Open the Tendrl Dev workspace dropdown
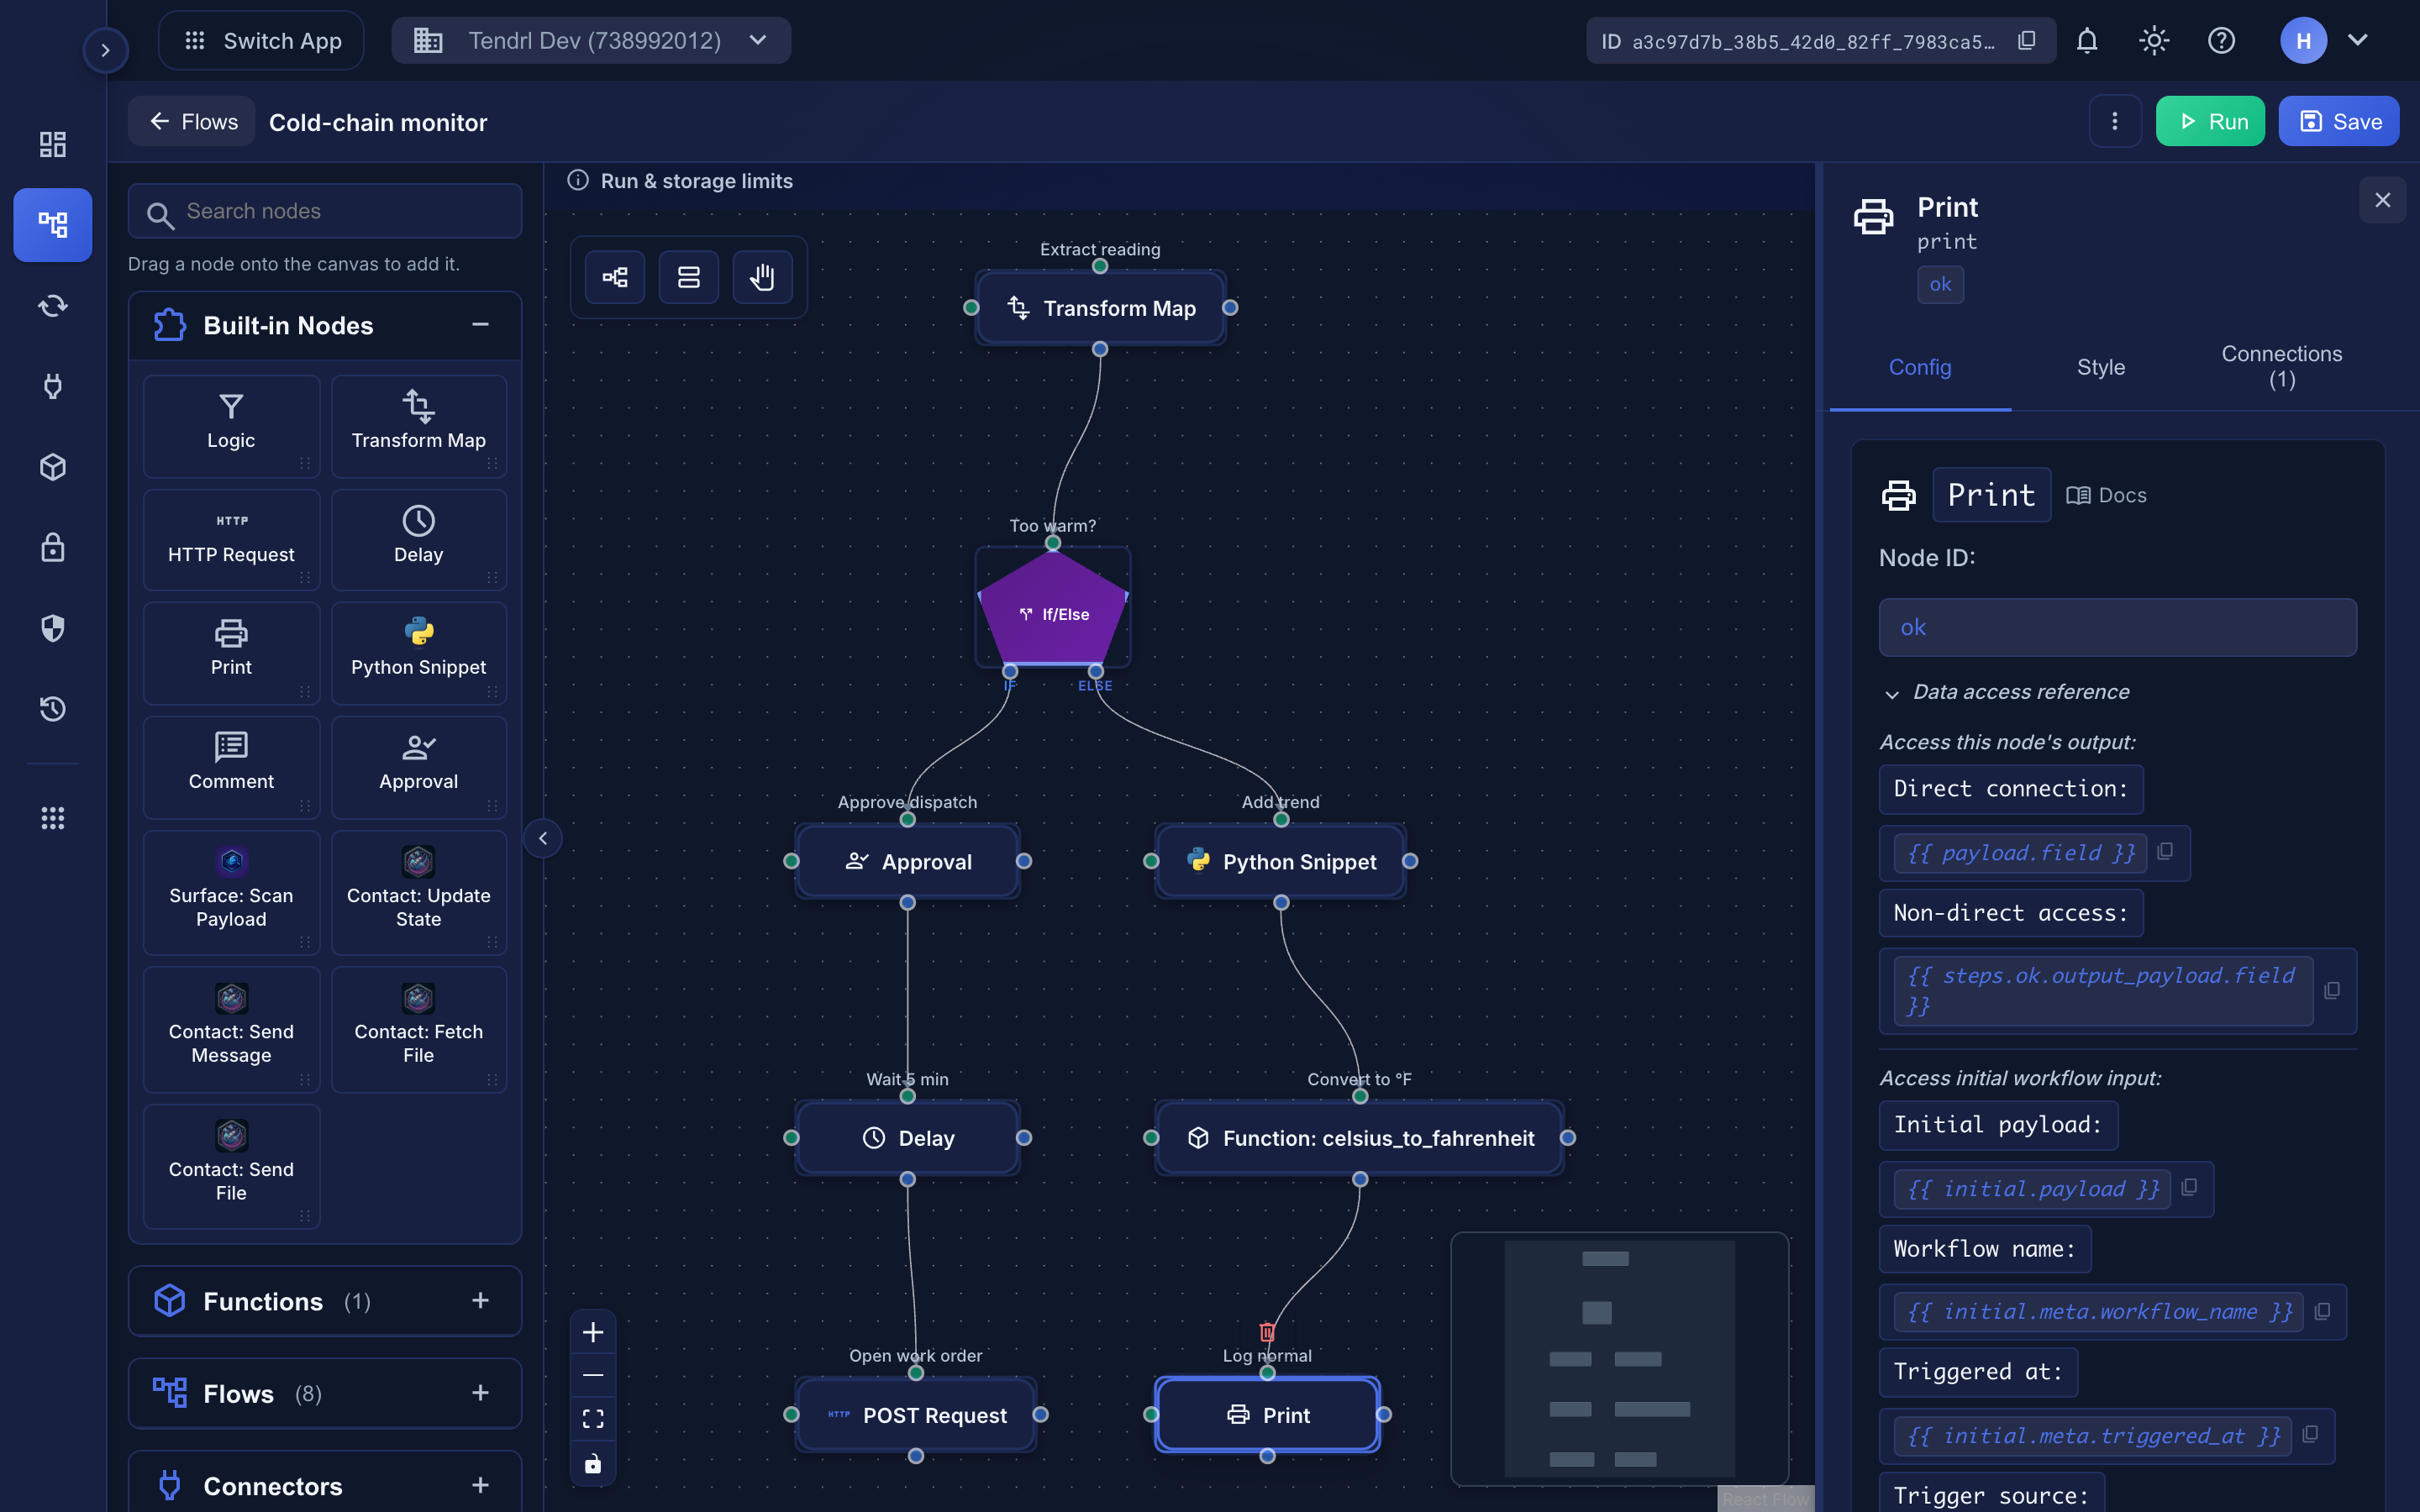Screen dimensions: 2420x1512 [591, 41]
